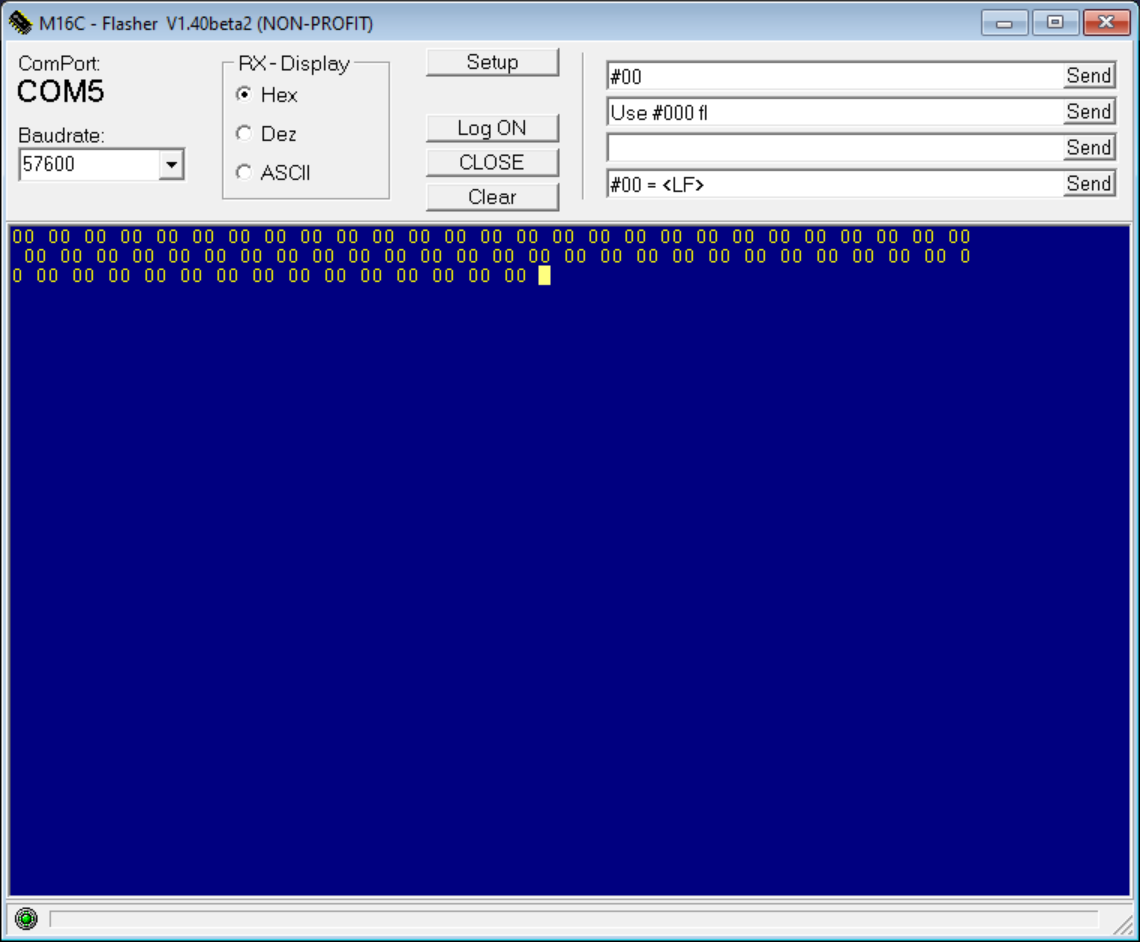The height and width of the screenshot is (942, 1140).
Task: Click the empty third transmit input field
Action: pyautogui.click(x=834, y=148)
